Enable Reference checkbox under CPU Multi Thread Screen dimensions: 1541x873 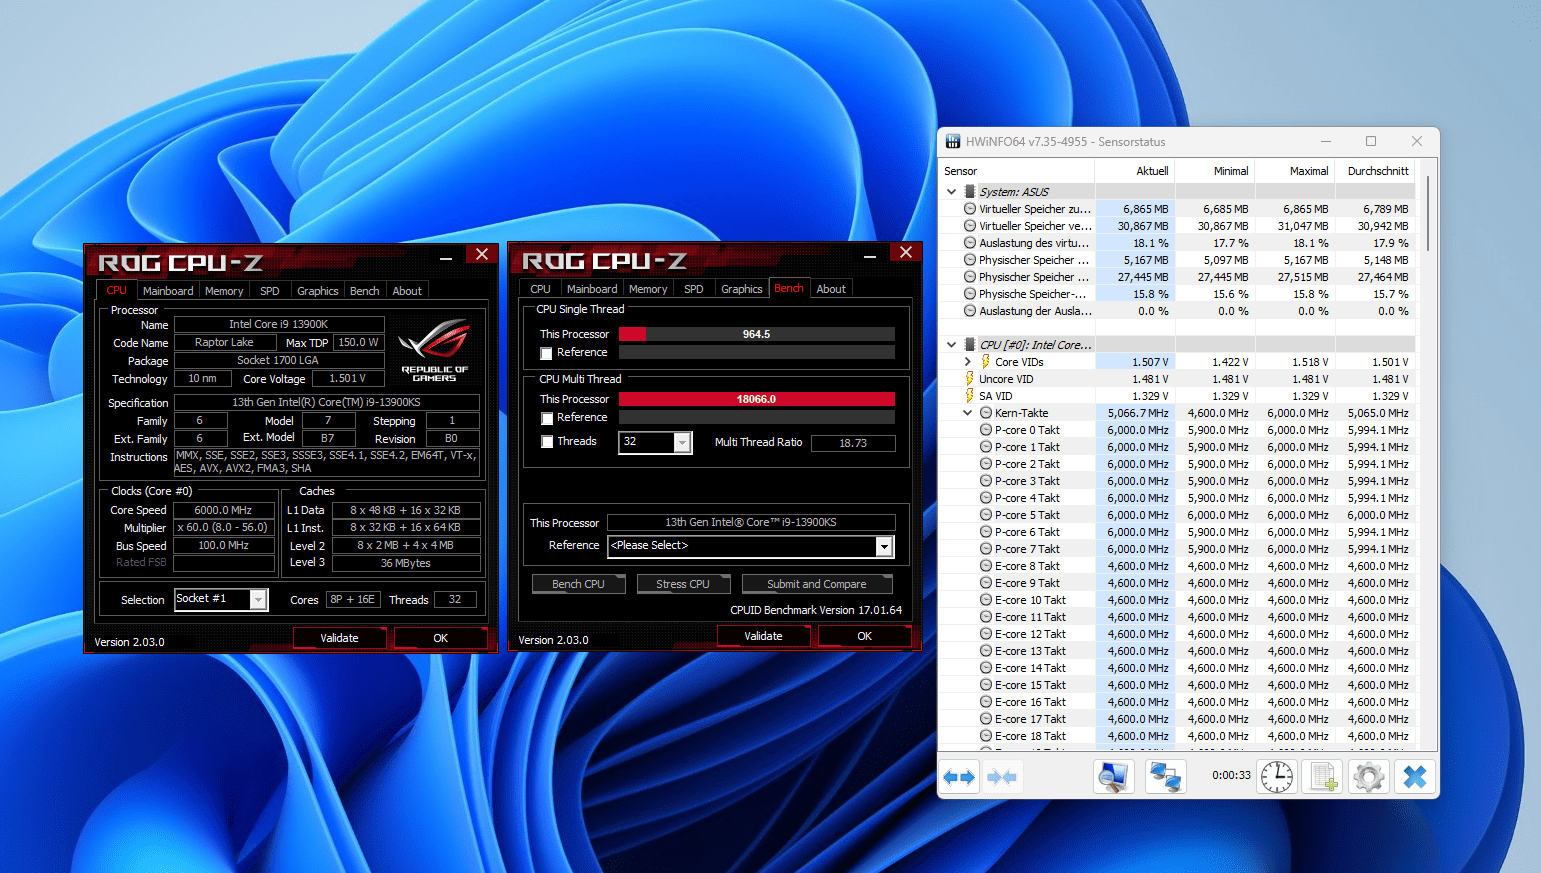click(546, 418)
